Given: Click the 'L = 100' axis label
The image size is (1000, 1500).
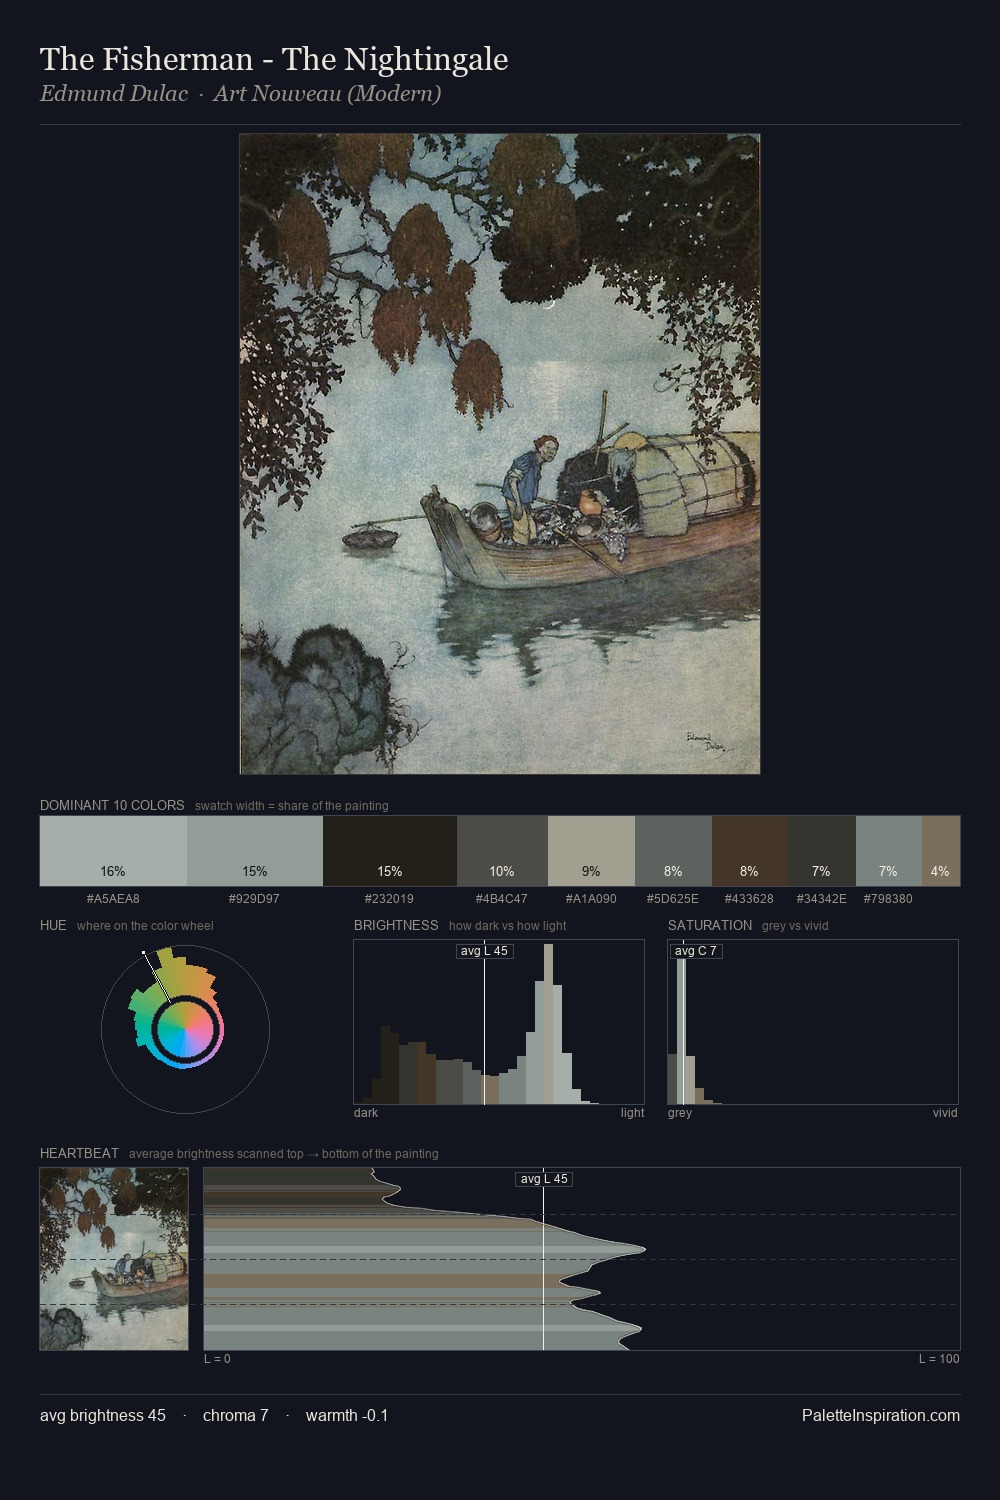Looking at the screenshot, I should pos(939,1359).
